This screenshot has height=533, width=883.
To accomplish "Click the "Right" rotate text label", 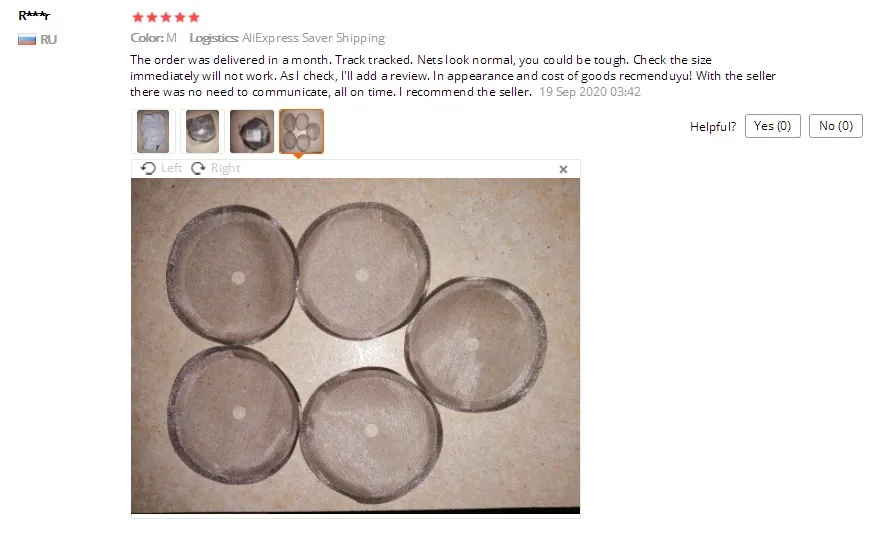I will pos(225,168).
